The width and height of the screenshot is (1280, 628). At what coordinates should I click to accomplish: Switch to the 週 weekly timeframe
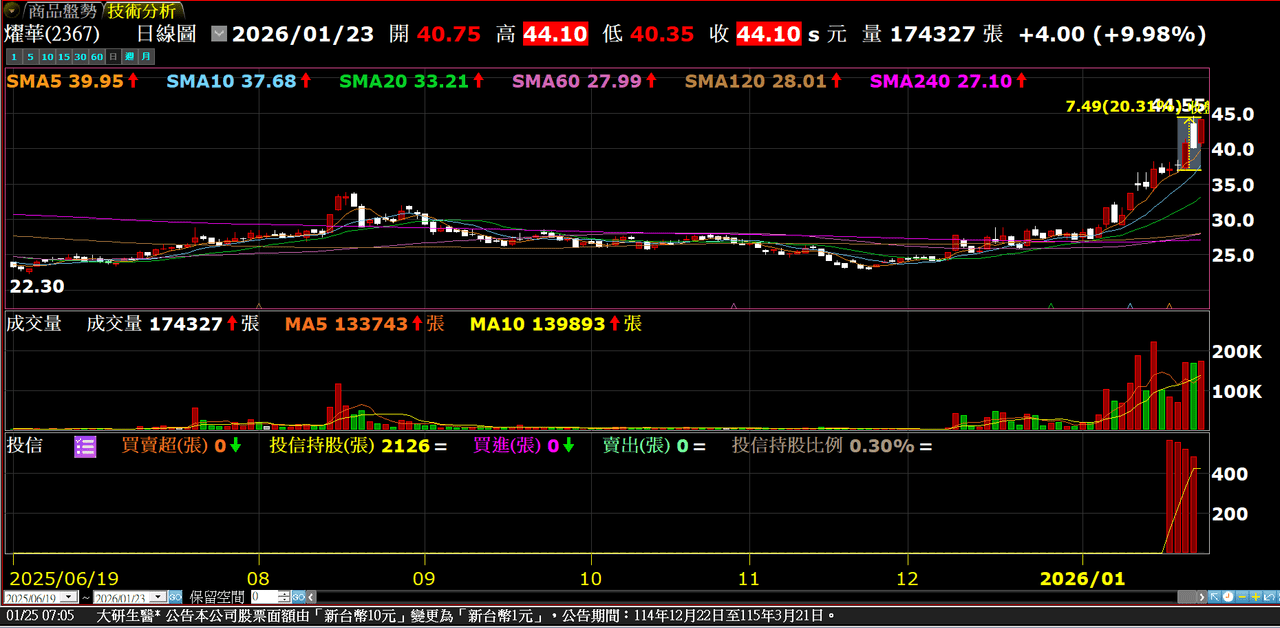[128, 57]
